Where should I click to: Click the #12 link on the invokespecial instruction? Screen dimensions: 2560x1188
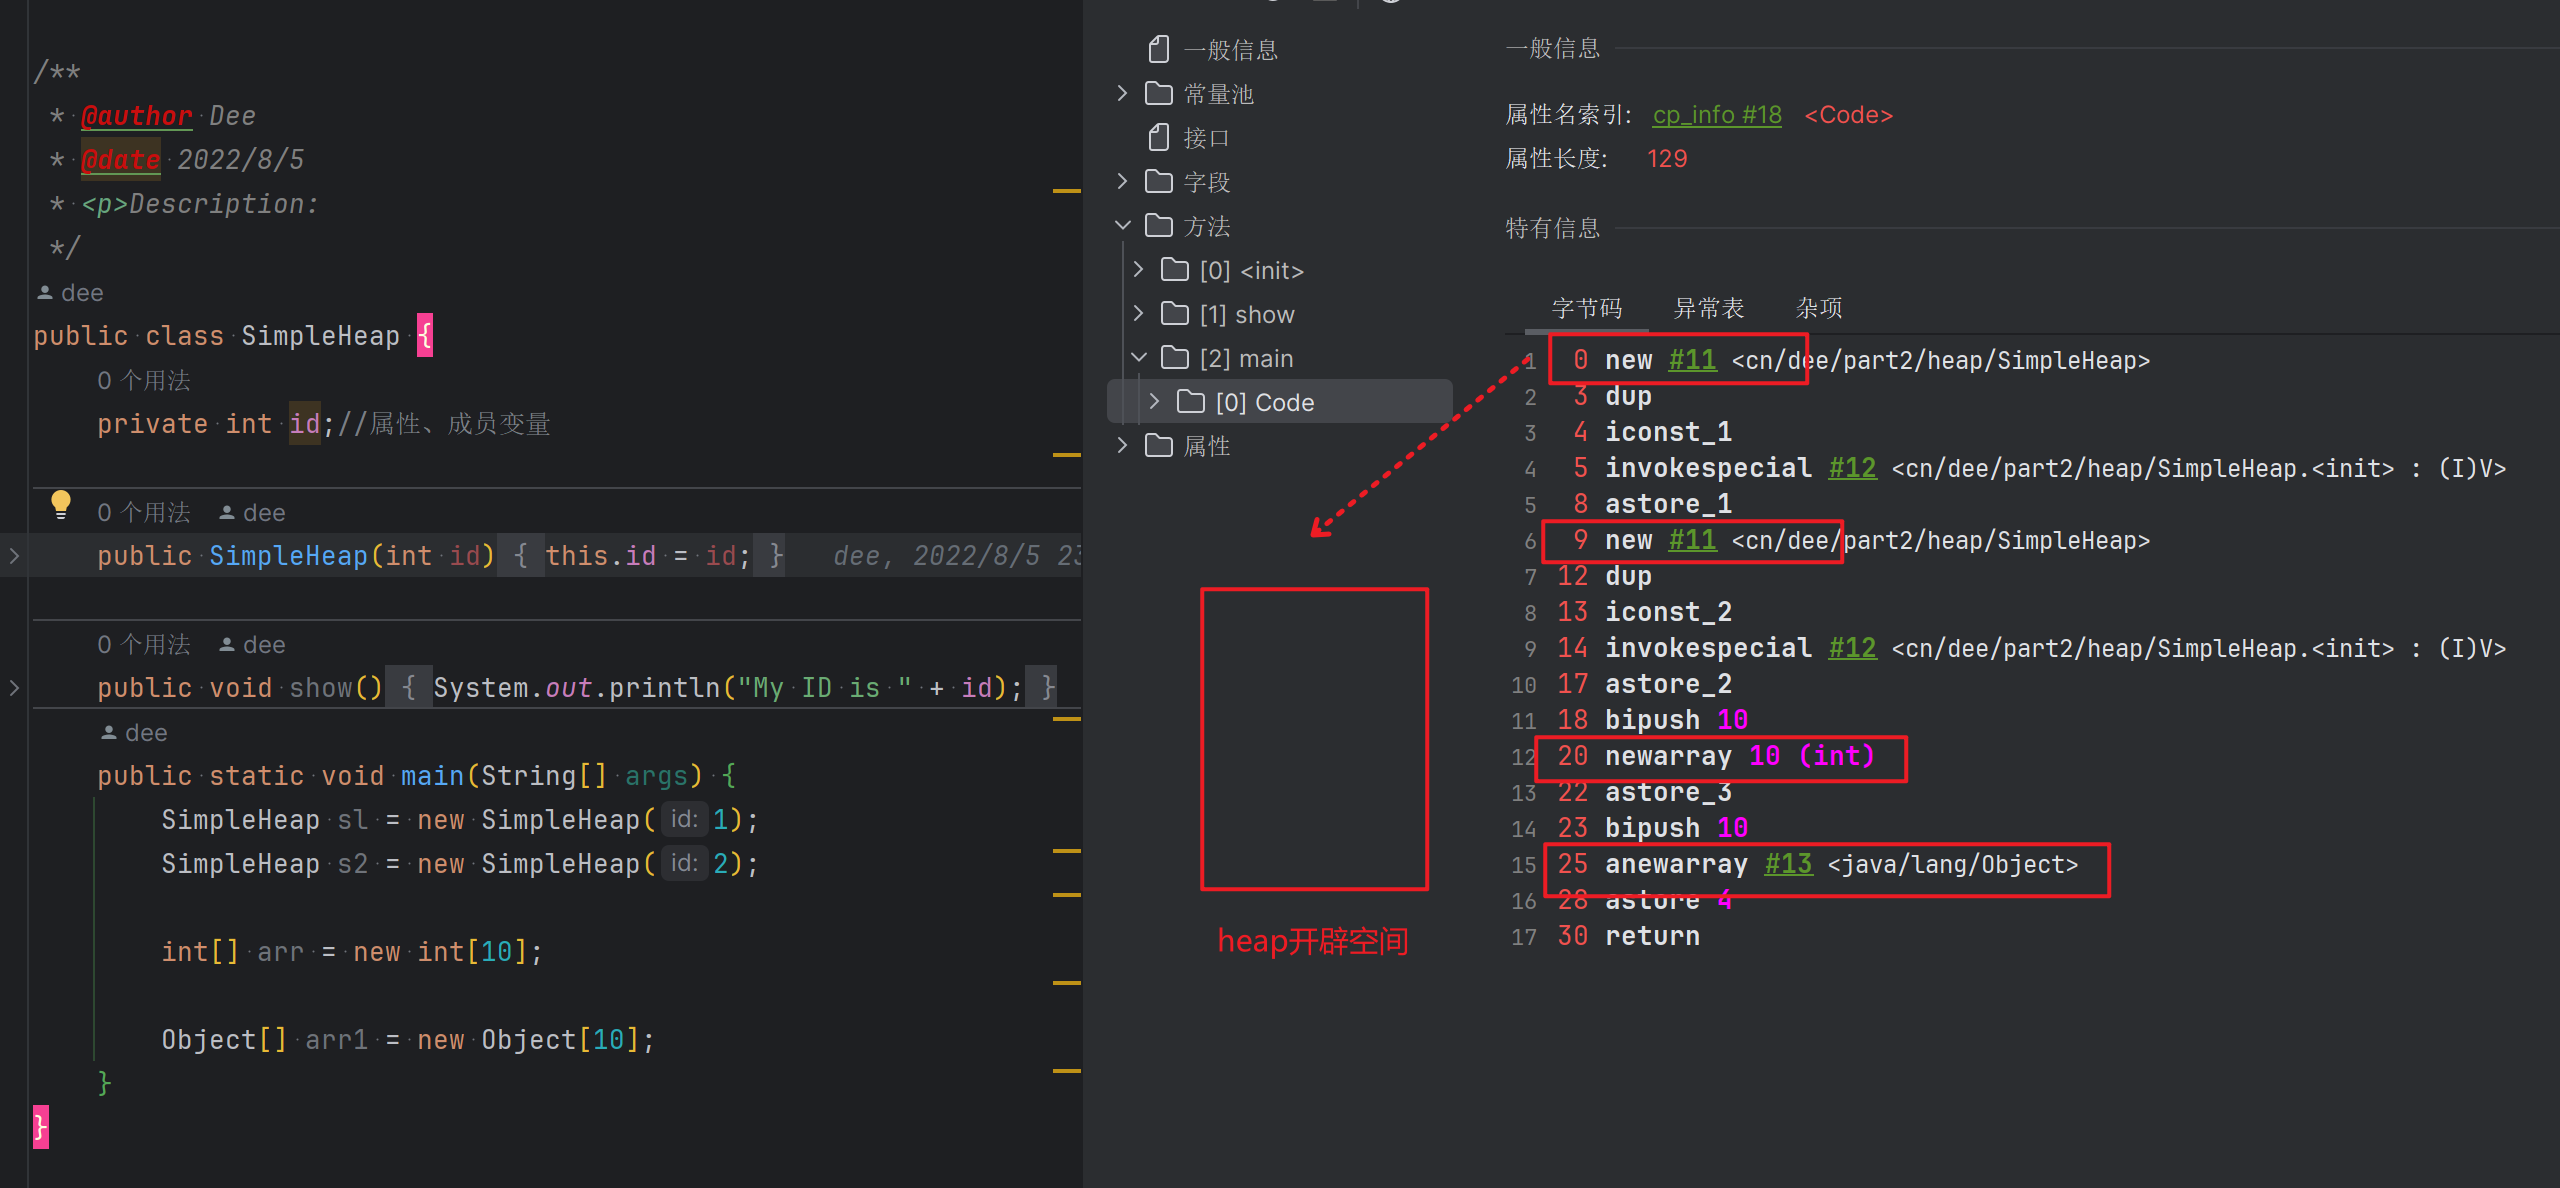click(1852, 467)
